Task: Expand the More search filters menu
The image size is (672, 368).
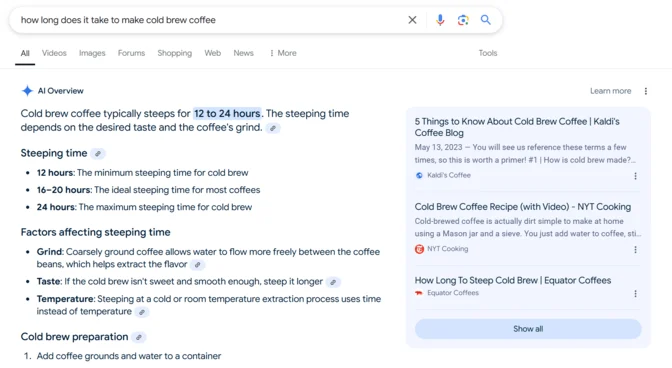Action: [283, 53]
